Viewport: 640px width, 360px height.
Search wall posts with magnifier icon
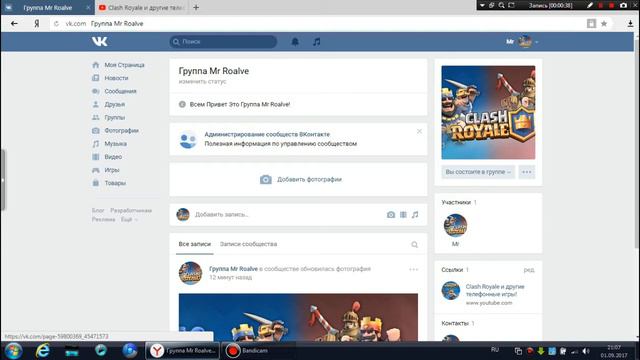414,244
